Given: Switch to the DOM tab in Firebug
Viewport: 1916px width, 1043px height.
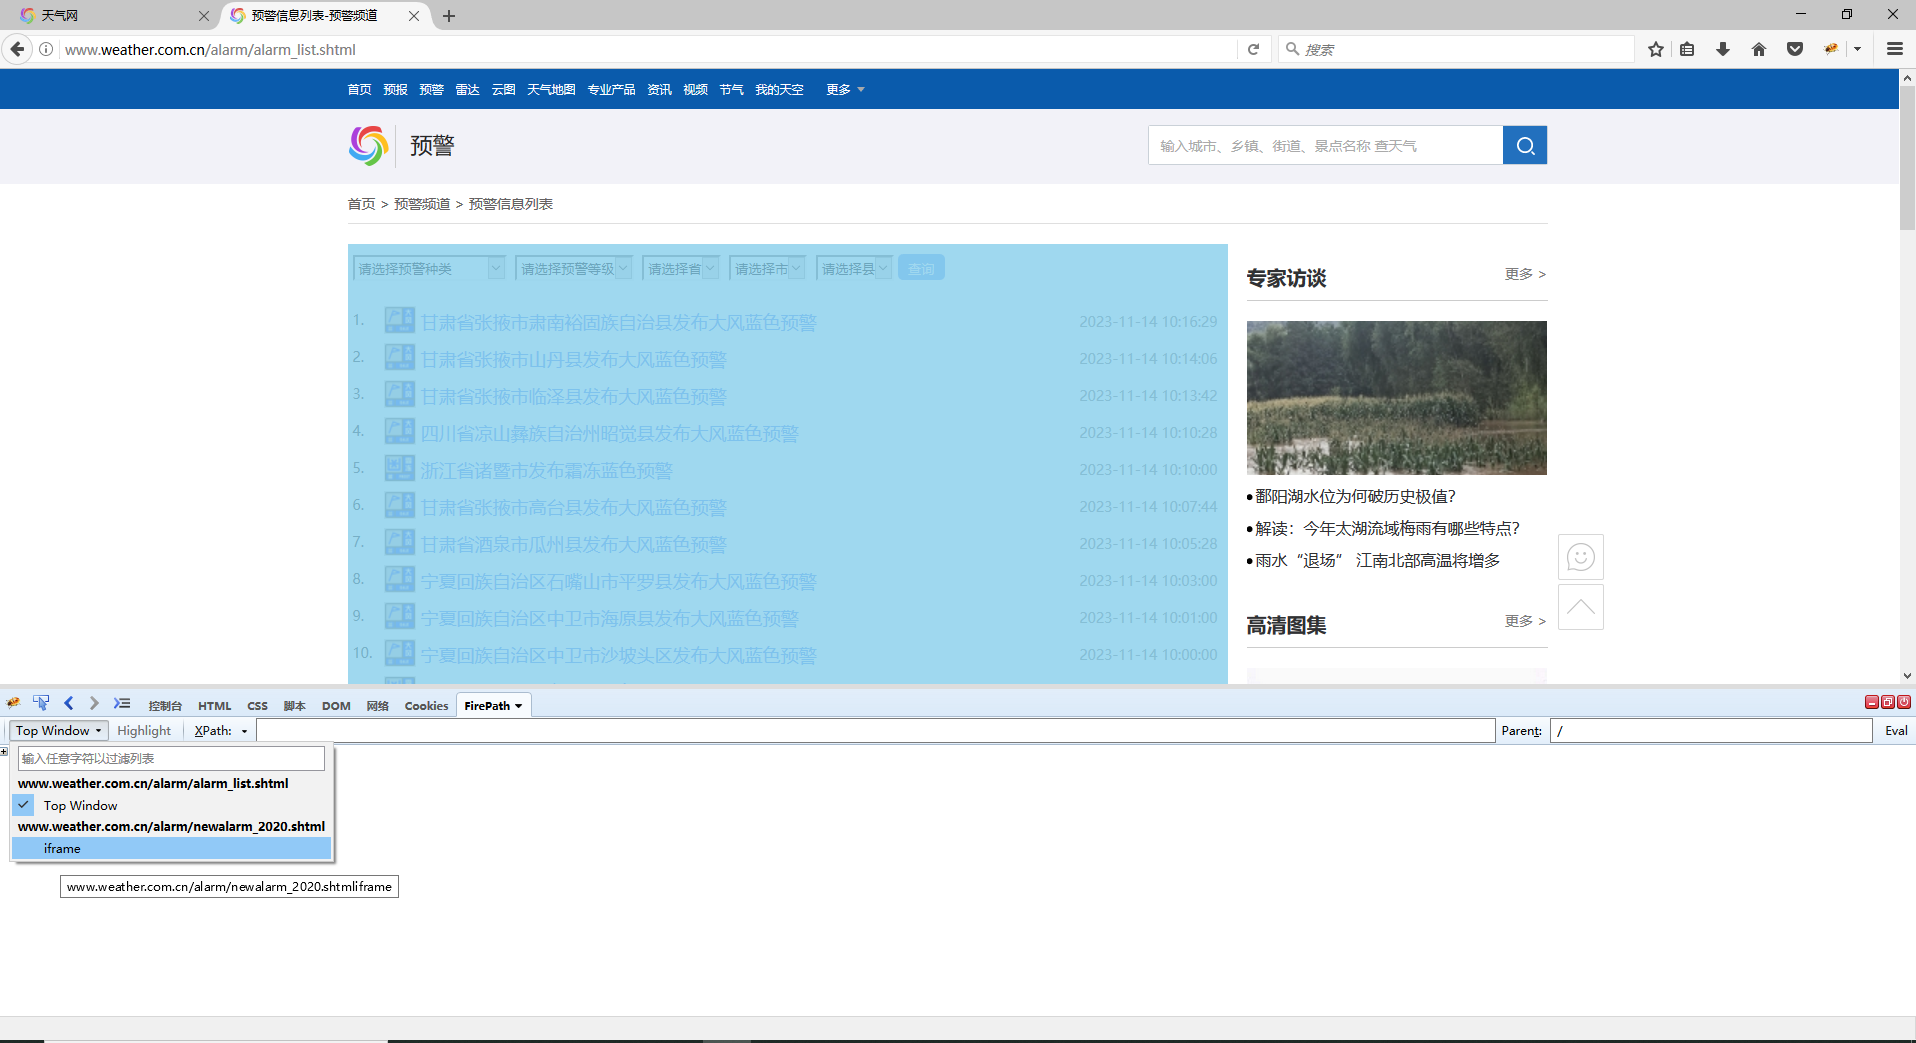Looking at the screenshot, I should point(335,705).
